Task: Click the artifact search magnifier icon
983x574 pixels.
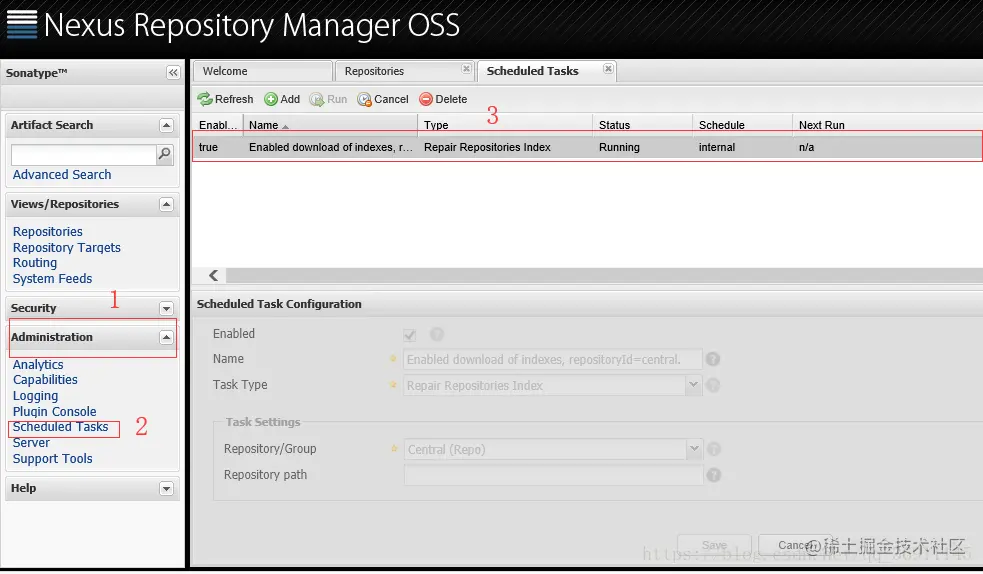Action: tap(165, 155)
